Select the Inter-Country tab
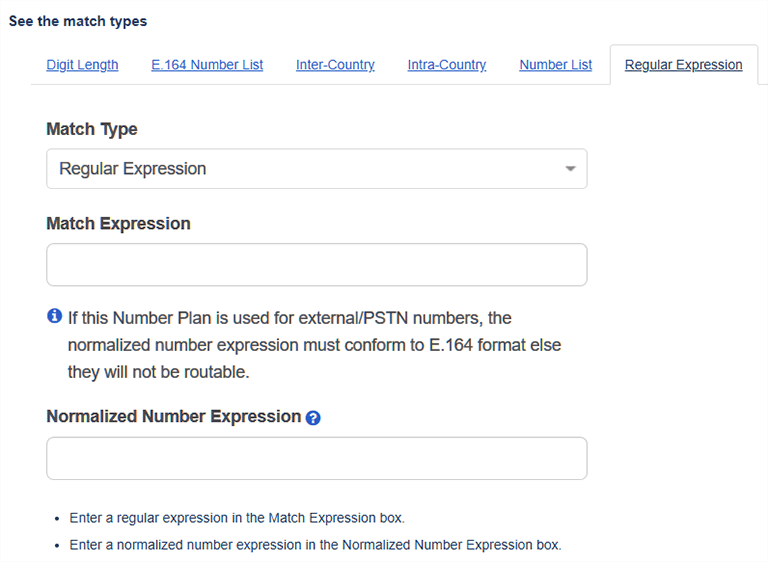 pos(335,65)
